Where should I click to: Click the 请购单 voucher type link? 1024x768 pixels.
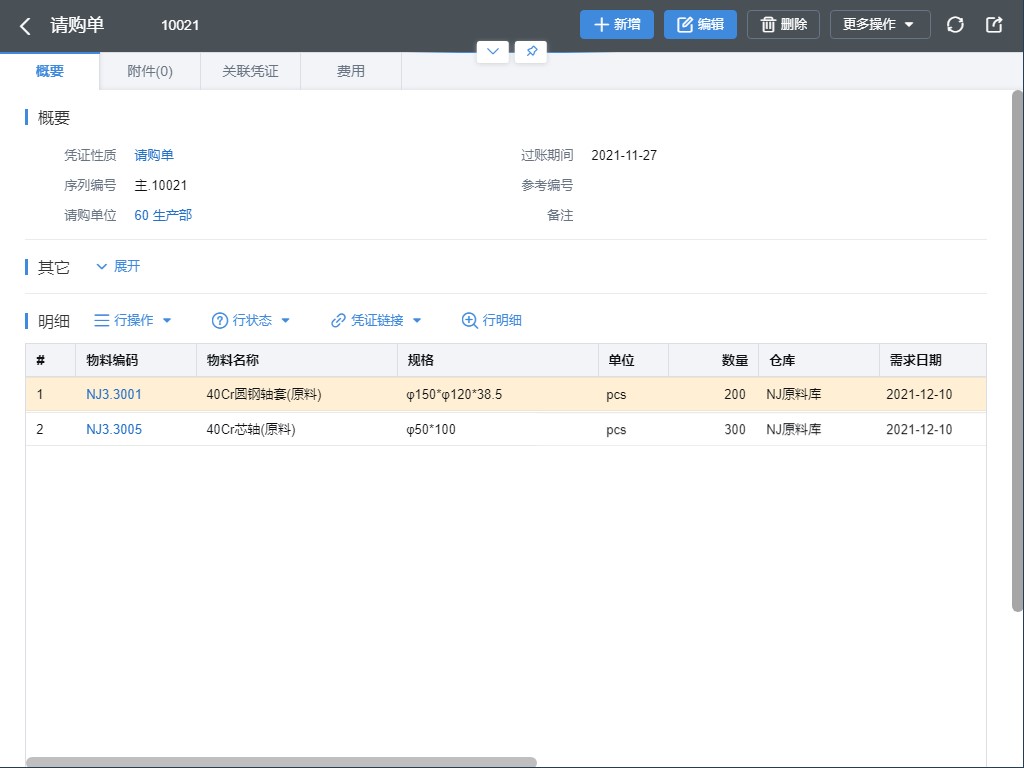154,155
